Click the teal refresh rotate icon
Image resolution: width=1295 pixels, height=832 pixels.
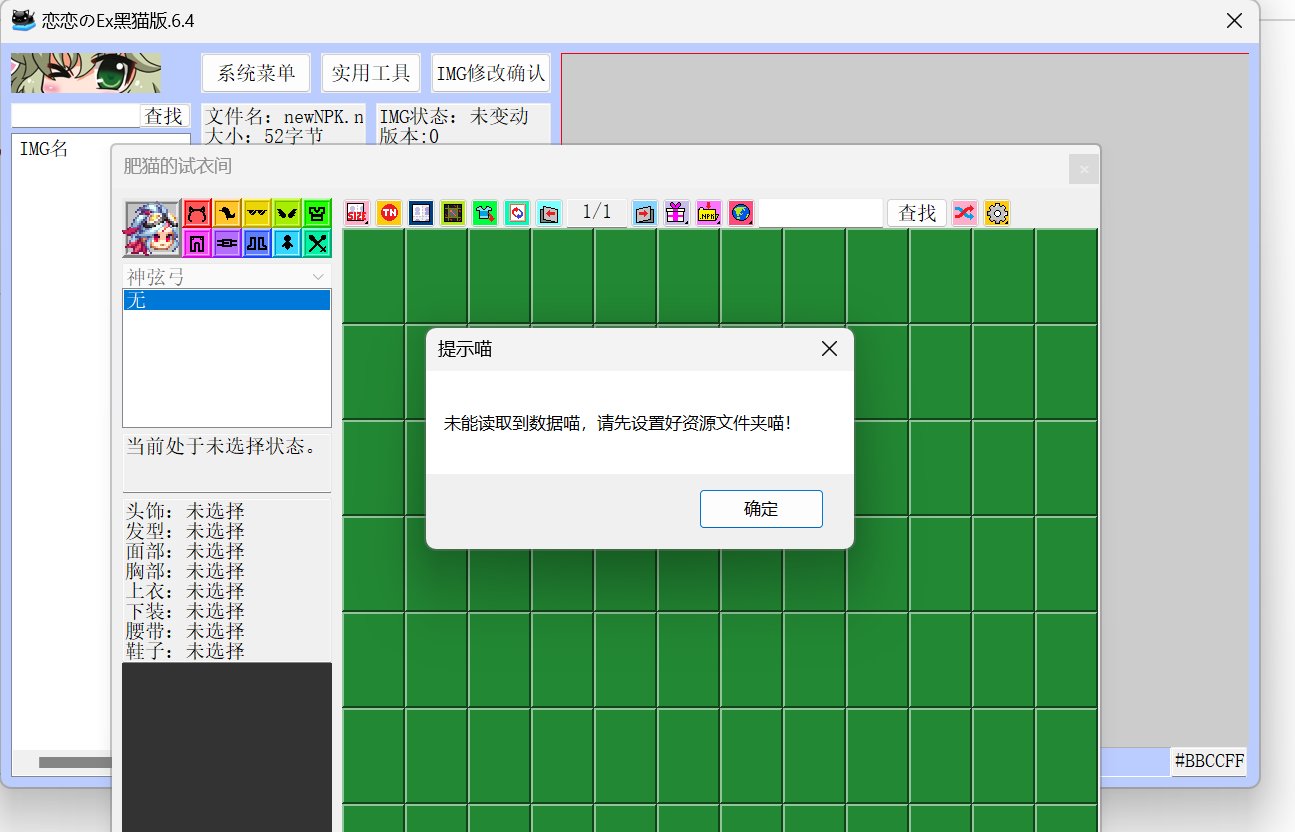[x=517, y=213]
